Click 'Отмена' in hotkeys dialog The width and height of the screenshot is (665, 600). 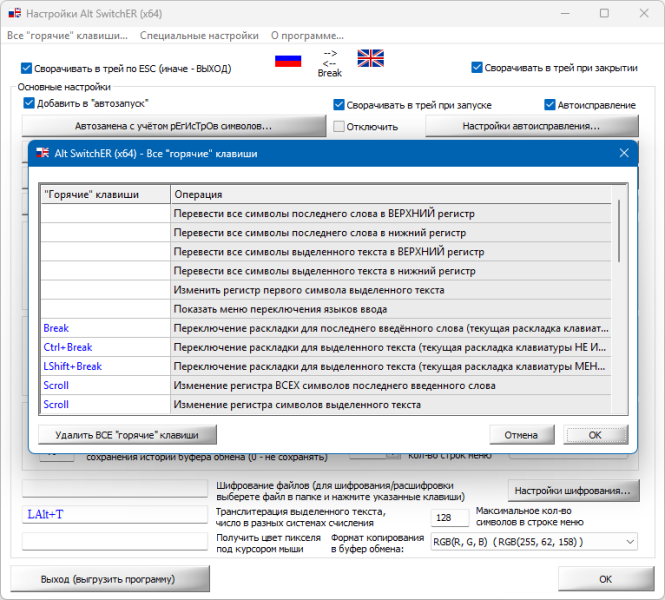pos(522,435)
